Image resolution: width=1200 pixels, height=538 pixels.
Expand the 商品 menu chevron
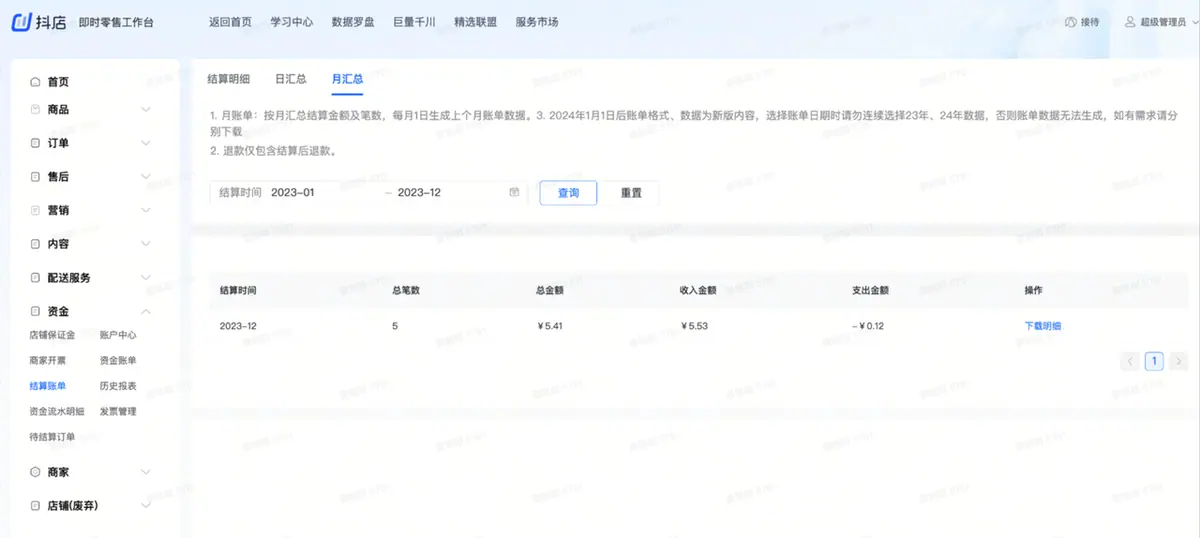click(146, 109)
